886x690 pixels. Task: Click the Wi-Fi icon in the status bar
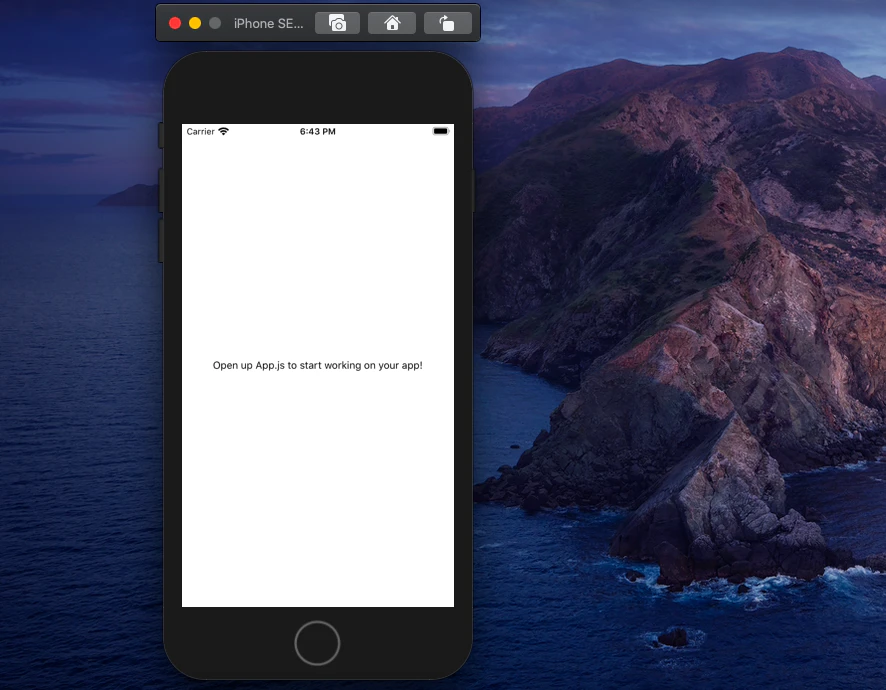click(x=224, y=131)
